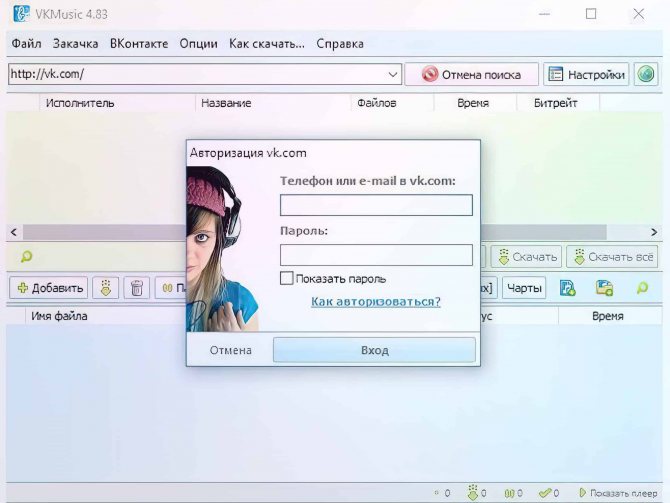Click the status bar paused downloads icon

pyautogui.click(x=508, y=494)
